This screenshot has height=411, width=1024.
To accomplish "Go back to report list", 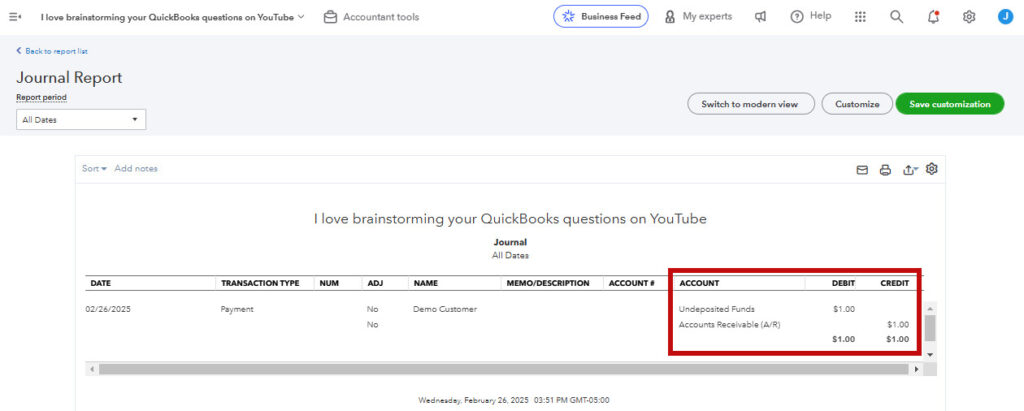I will point(52,51).
